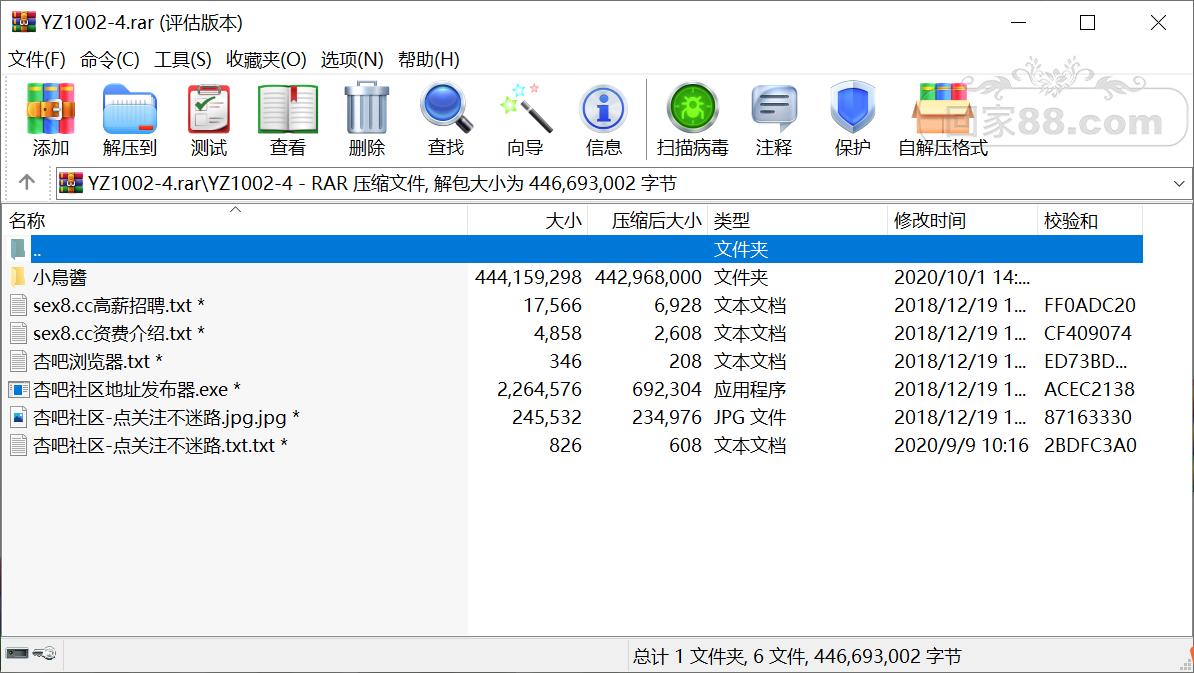Click the Scan Virus (扫描病毒) icon

coord(692,108)
